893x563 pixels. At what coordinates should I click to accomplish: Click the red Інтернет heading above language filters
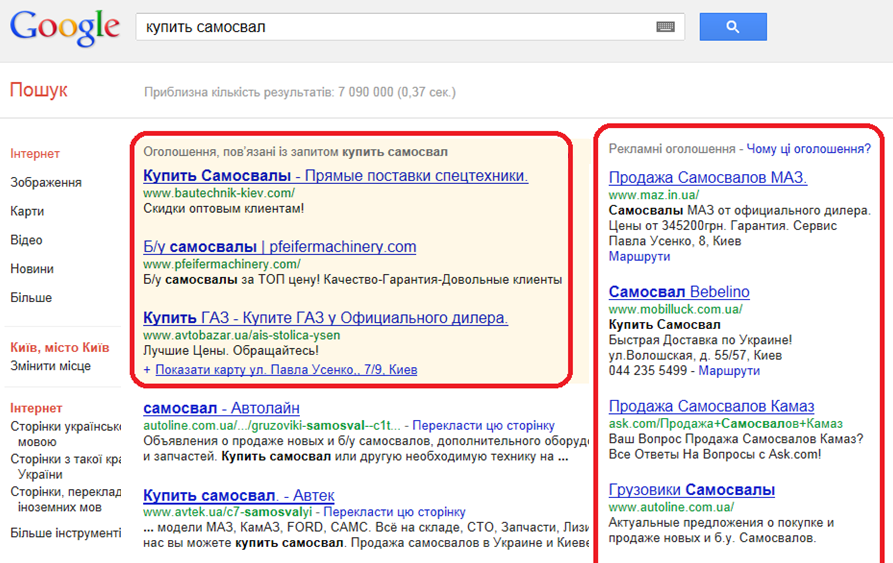36,408
